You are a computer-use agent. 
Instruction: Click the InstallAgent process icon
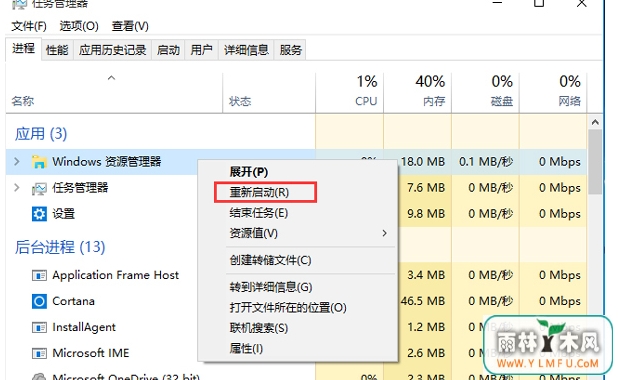[39, 328]
